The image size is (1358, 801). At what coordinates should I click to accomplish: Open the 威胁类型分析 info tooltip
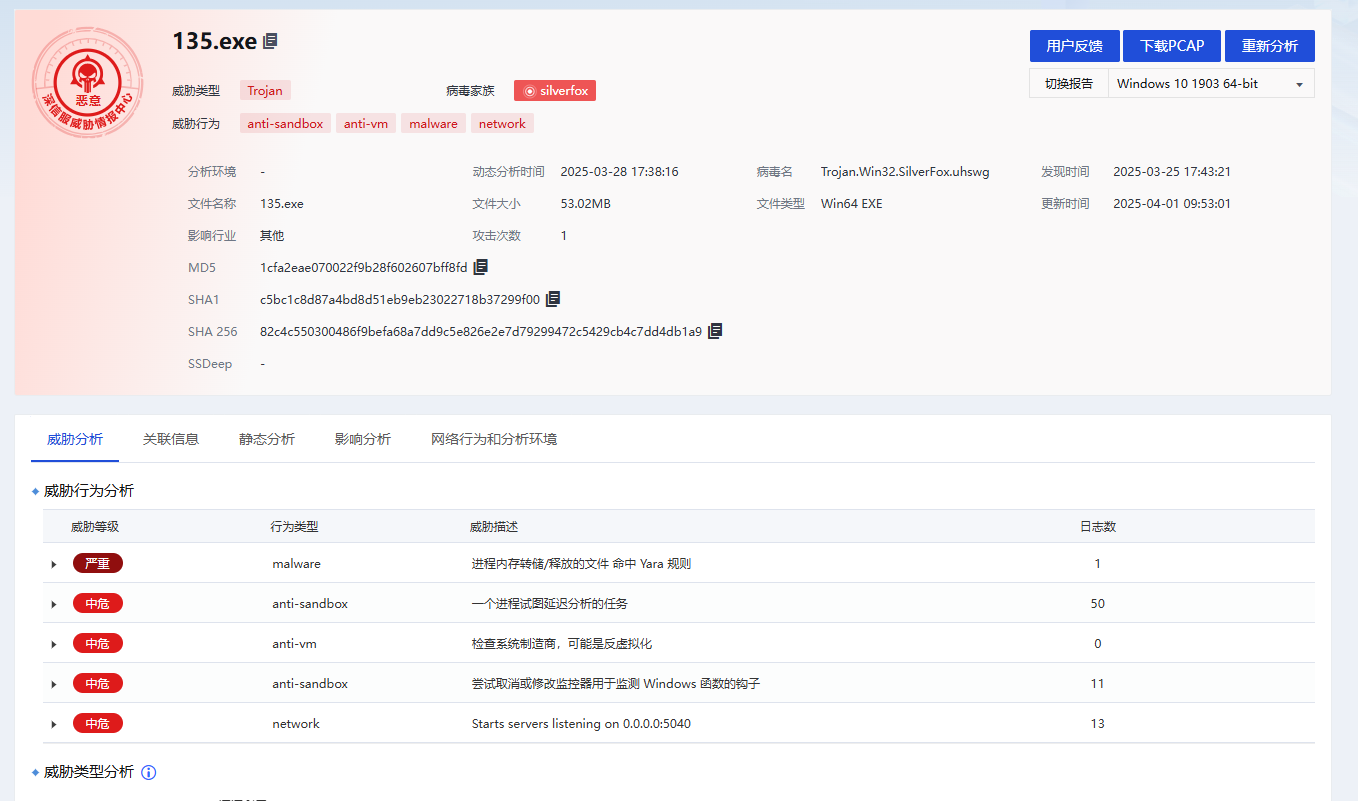[x=148, y=771]
